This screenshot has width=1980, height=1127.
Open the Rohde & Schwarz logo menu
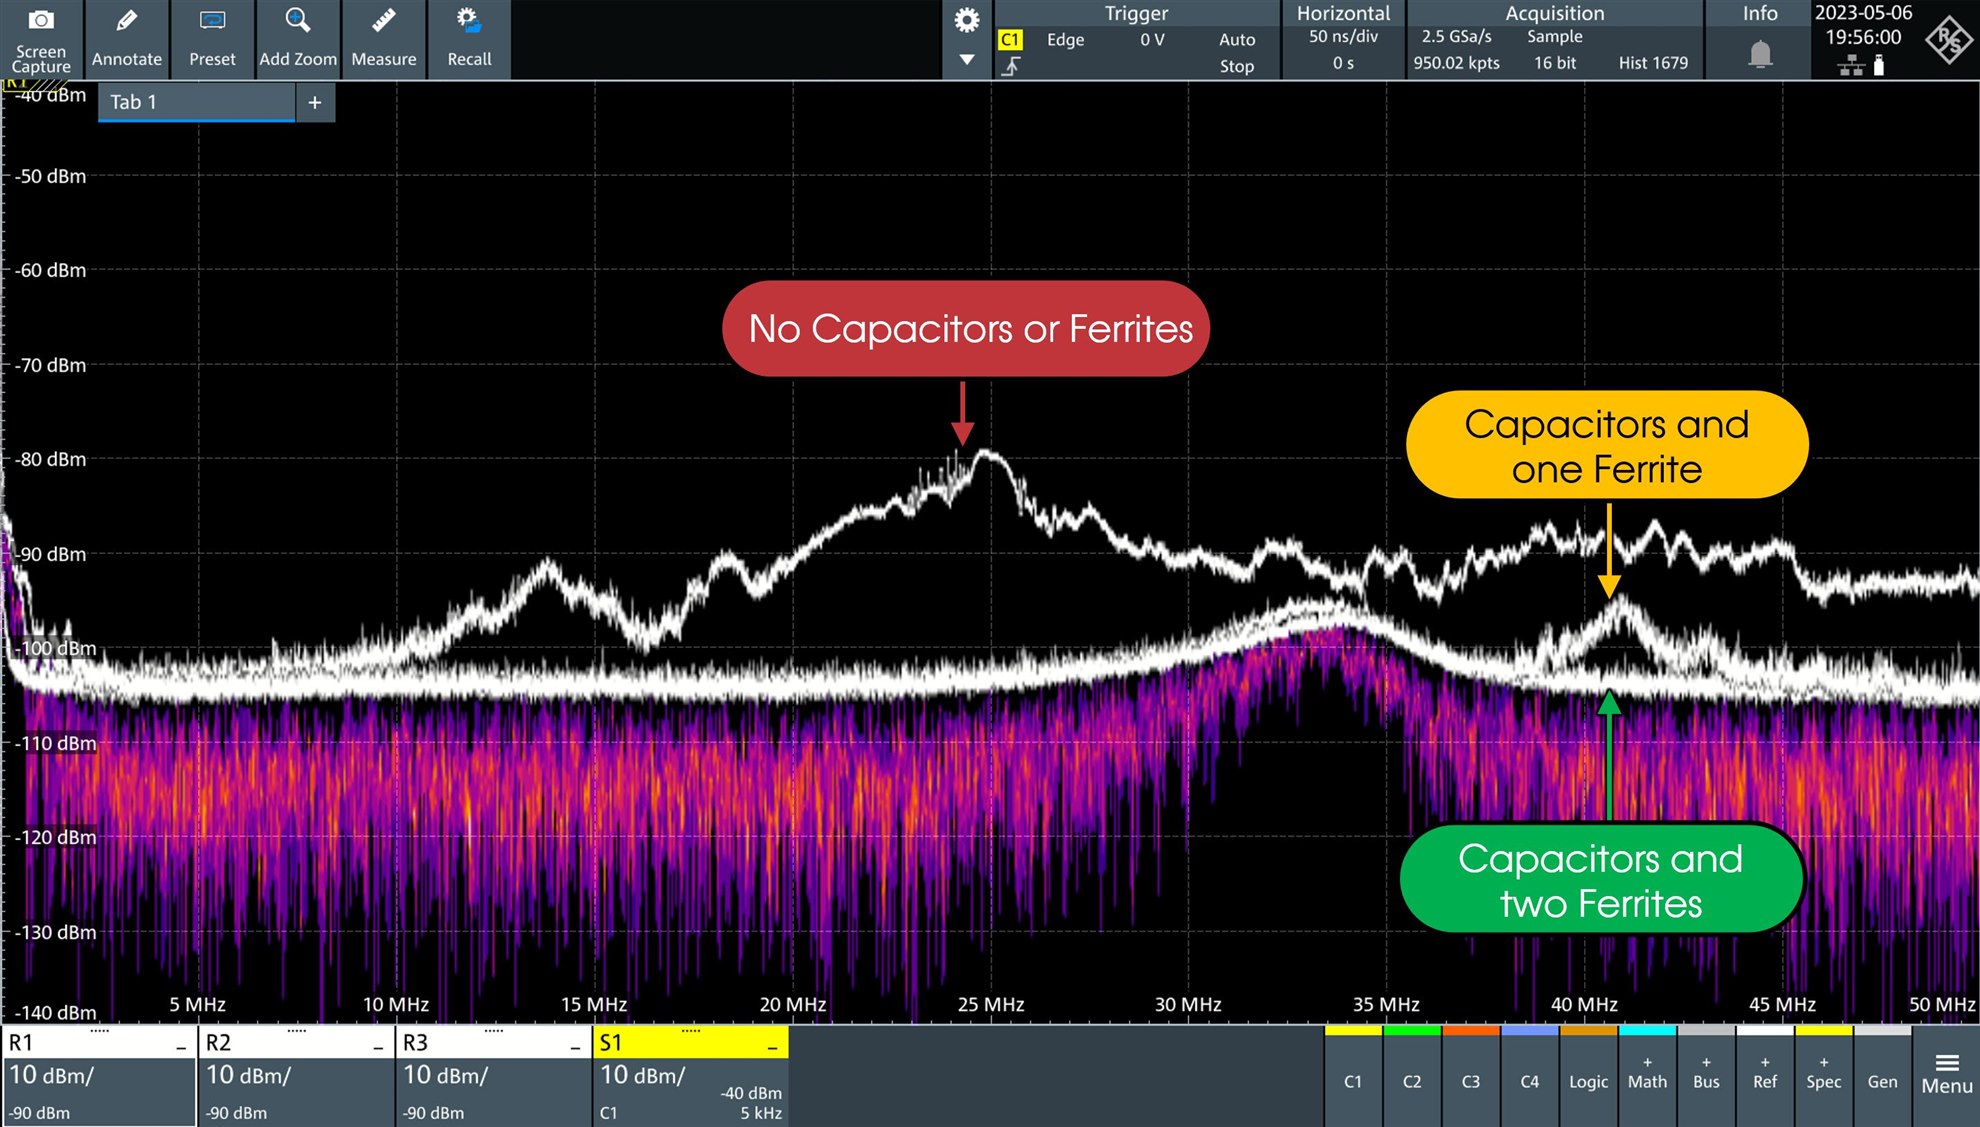pos(1949,40)
